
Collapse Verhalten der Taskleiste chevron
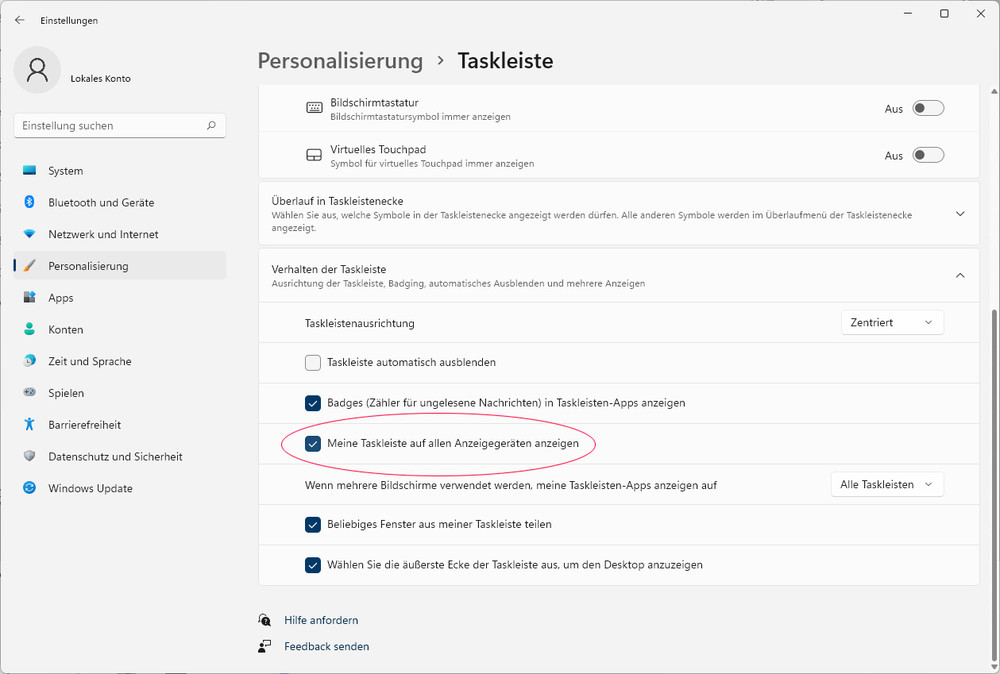[x=960, y=275]
